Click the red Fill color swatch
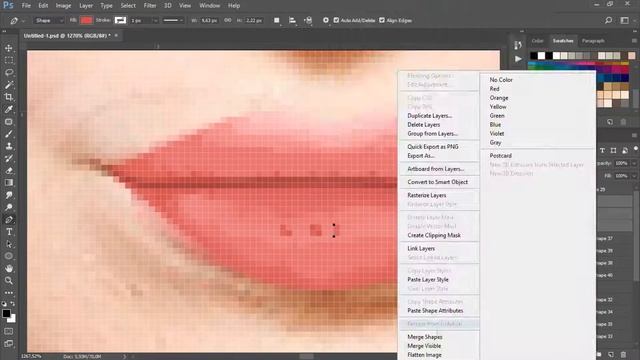This screenshot has width=640, height=360. pos(86,20)
